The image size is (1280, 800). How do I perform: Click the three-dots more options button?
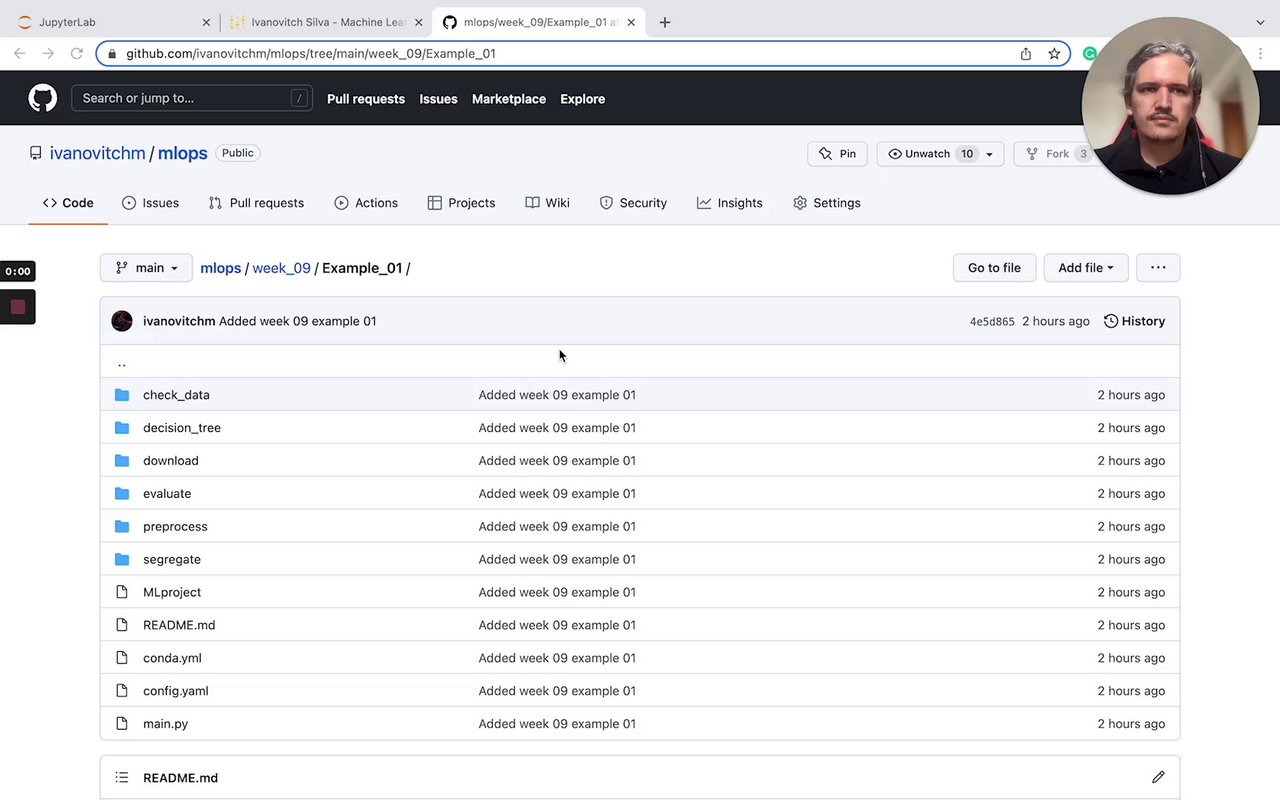point(1158,267)
